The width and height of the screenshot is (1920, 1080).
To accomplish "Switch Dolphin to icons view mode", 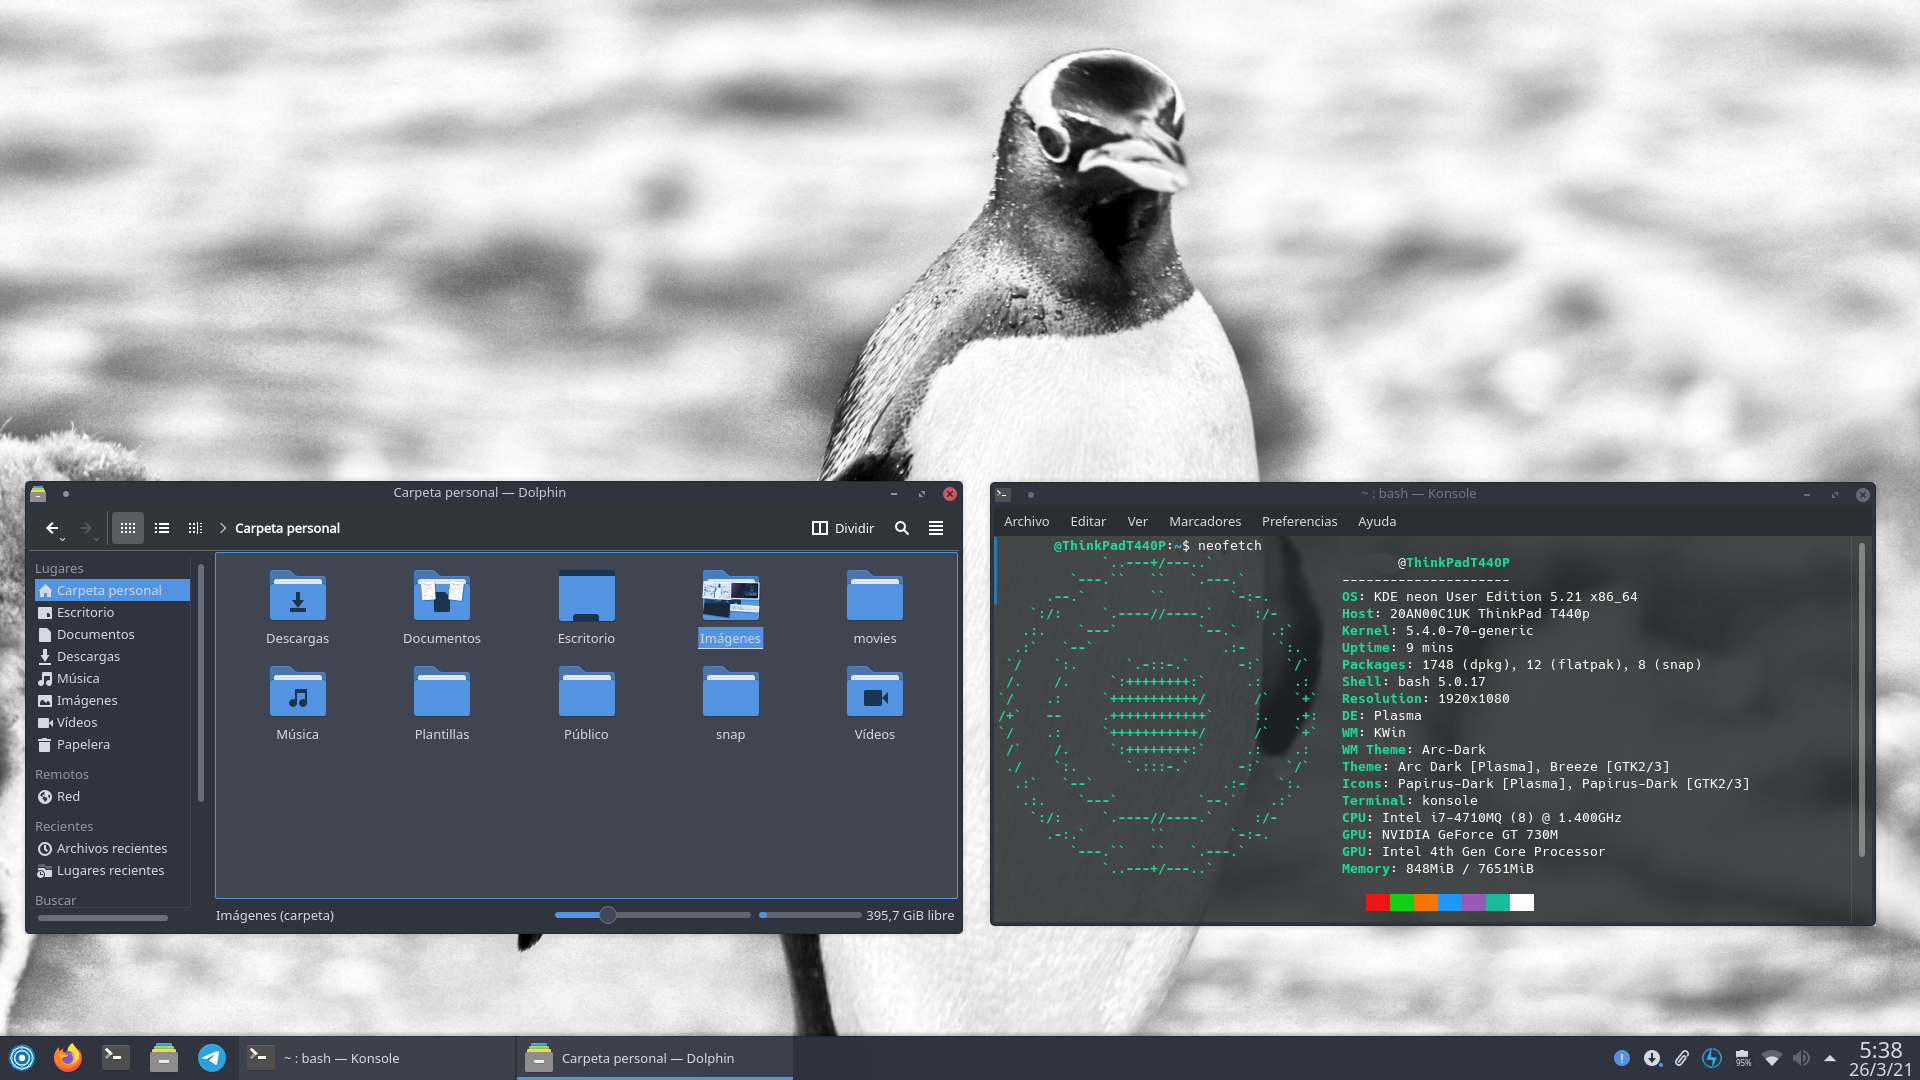I will point(128,528).
